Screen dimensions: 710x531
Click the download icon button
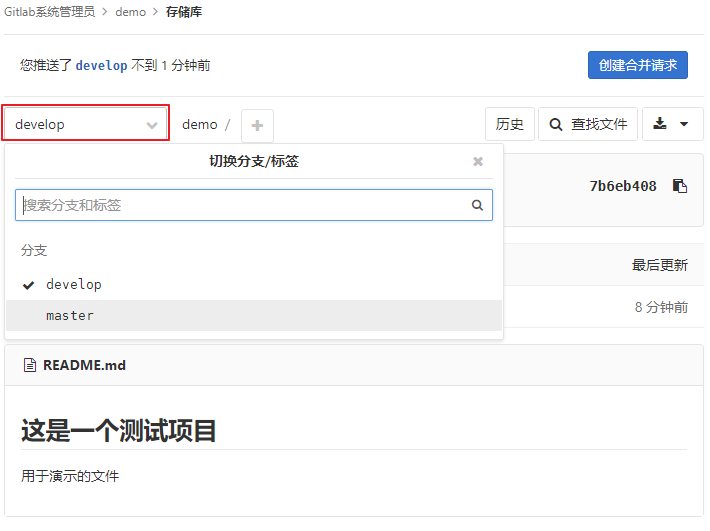click(x=660, y=124)
